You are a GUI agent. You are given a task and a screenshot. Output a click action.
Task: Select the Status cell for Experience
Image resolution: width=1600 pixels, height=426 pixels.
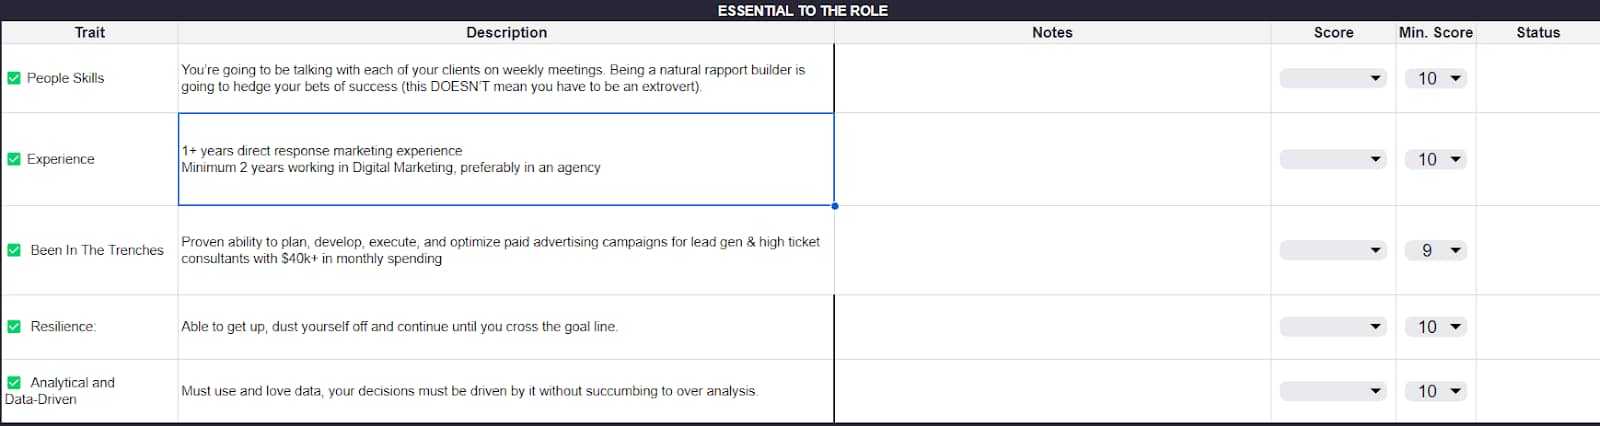[x=1538, y=159]
